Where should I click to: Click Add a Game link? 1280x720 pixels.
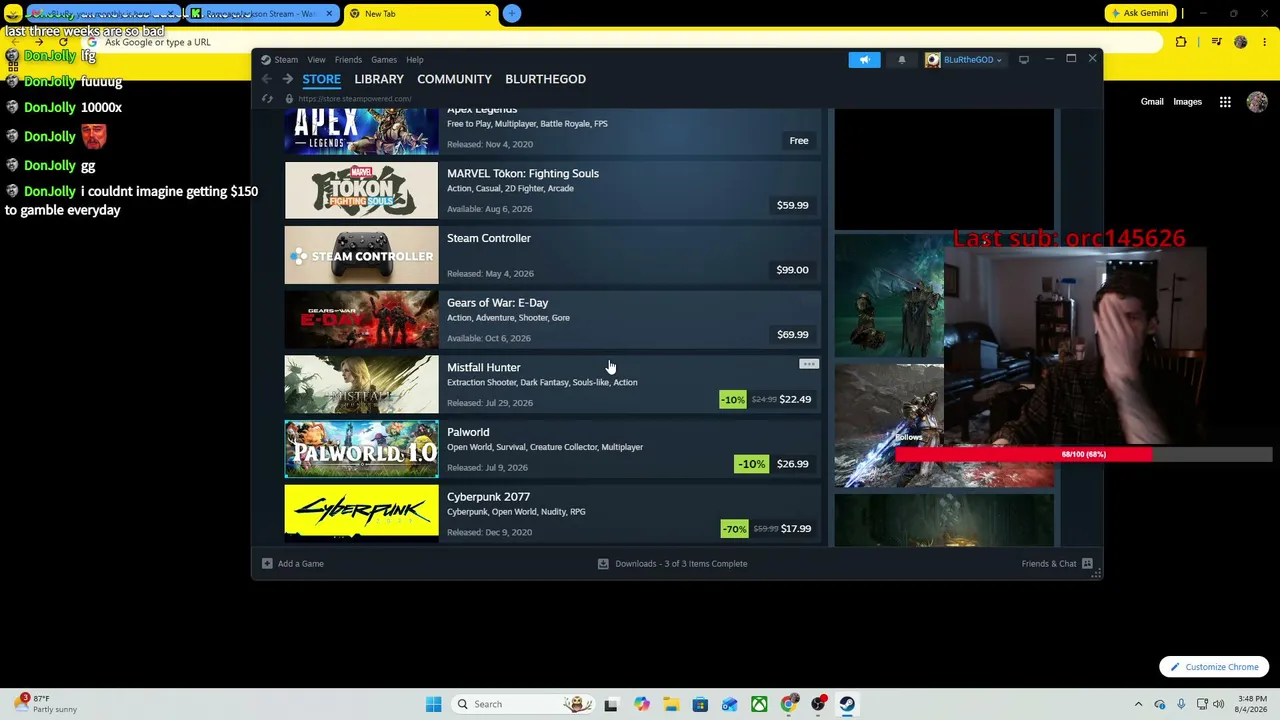coord(301,564)
